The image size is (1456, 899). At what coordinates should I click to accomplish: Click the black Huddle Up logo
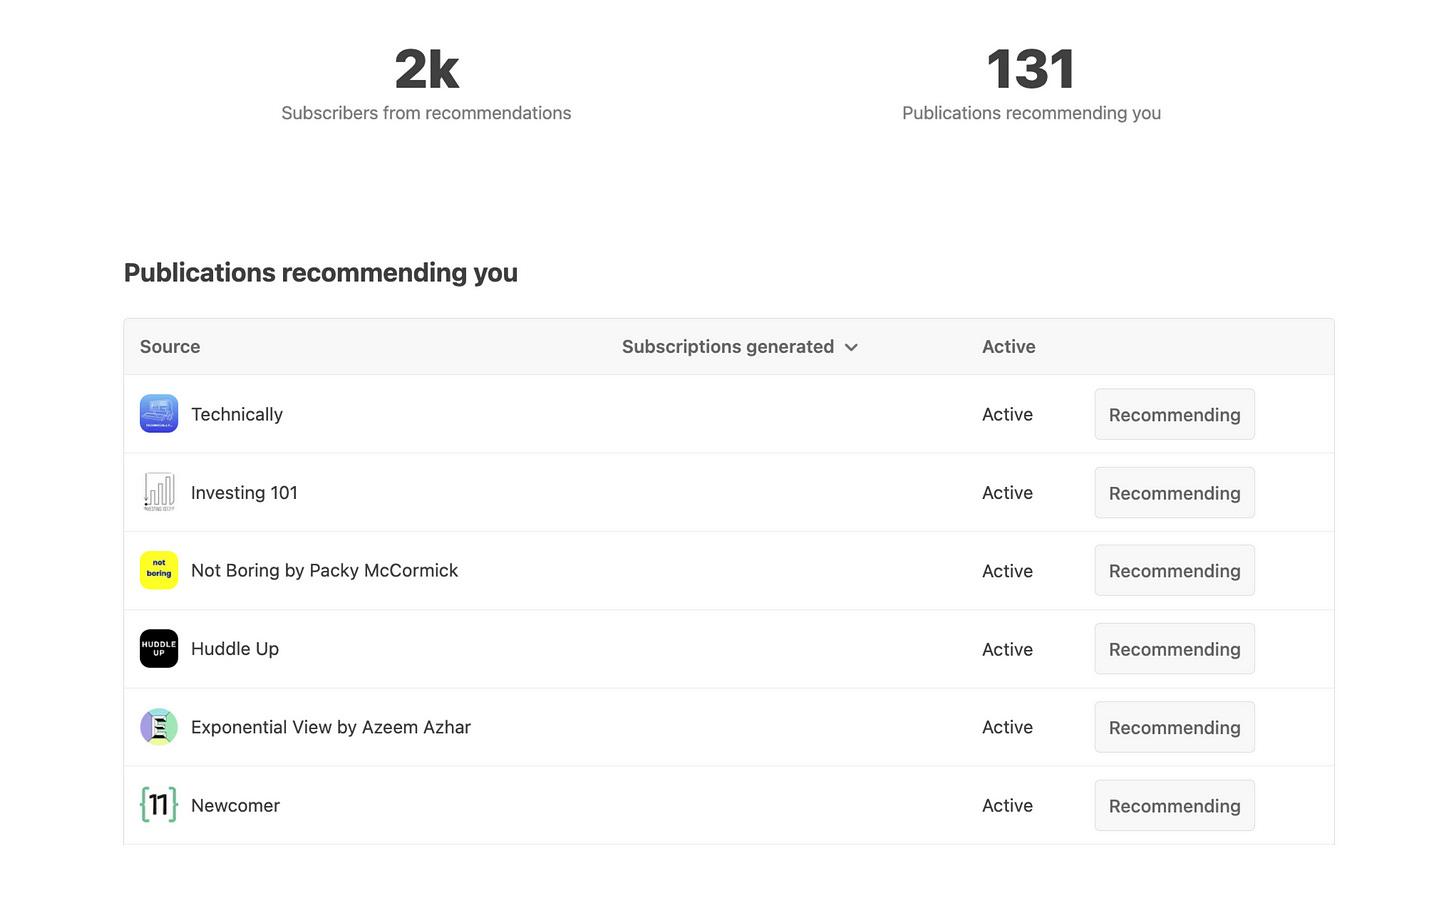(159, 649)
